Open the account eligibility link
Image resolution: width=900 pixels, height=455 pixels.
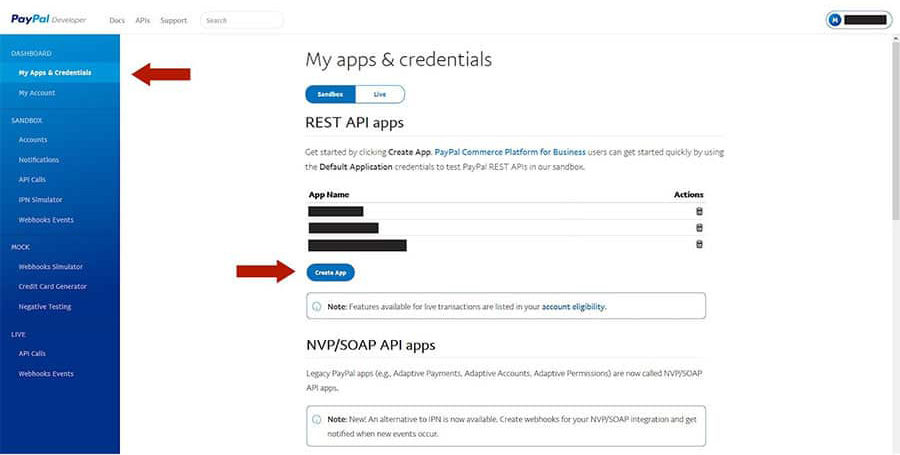pyautogui.click(x=573, y=306)
